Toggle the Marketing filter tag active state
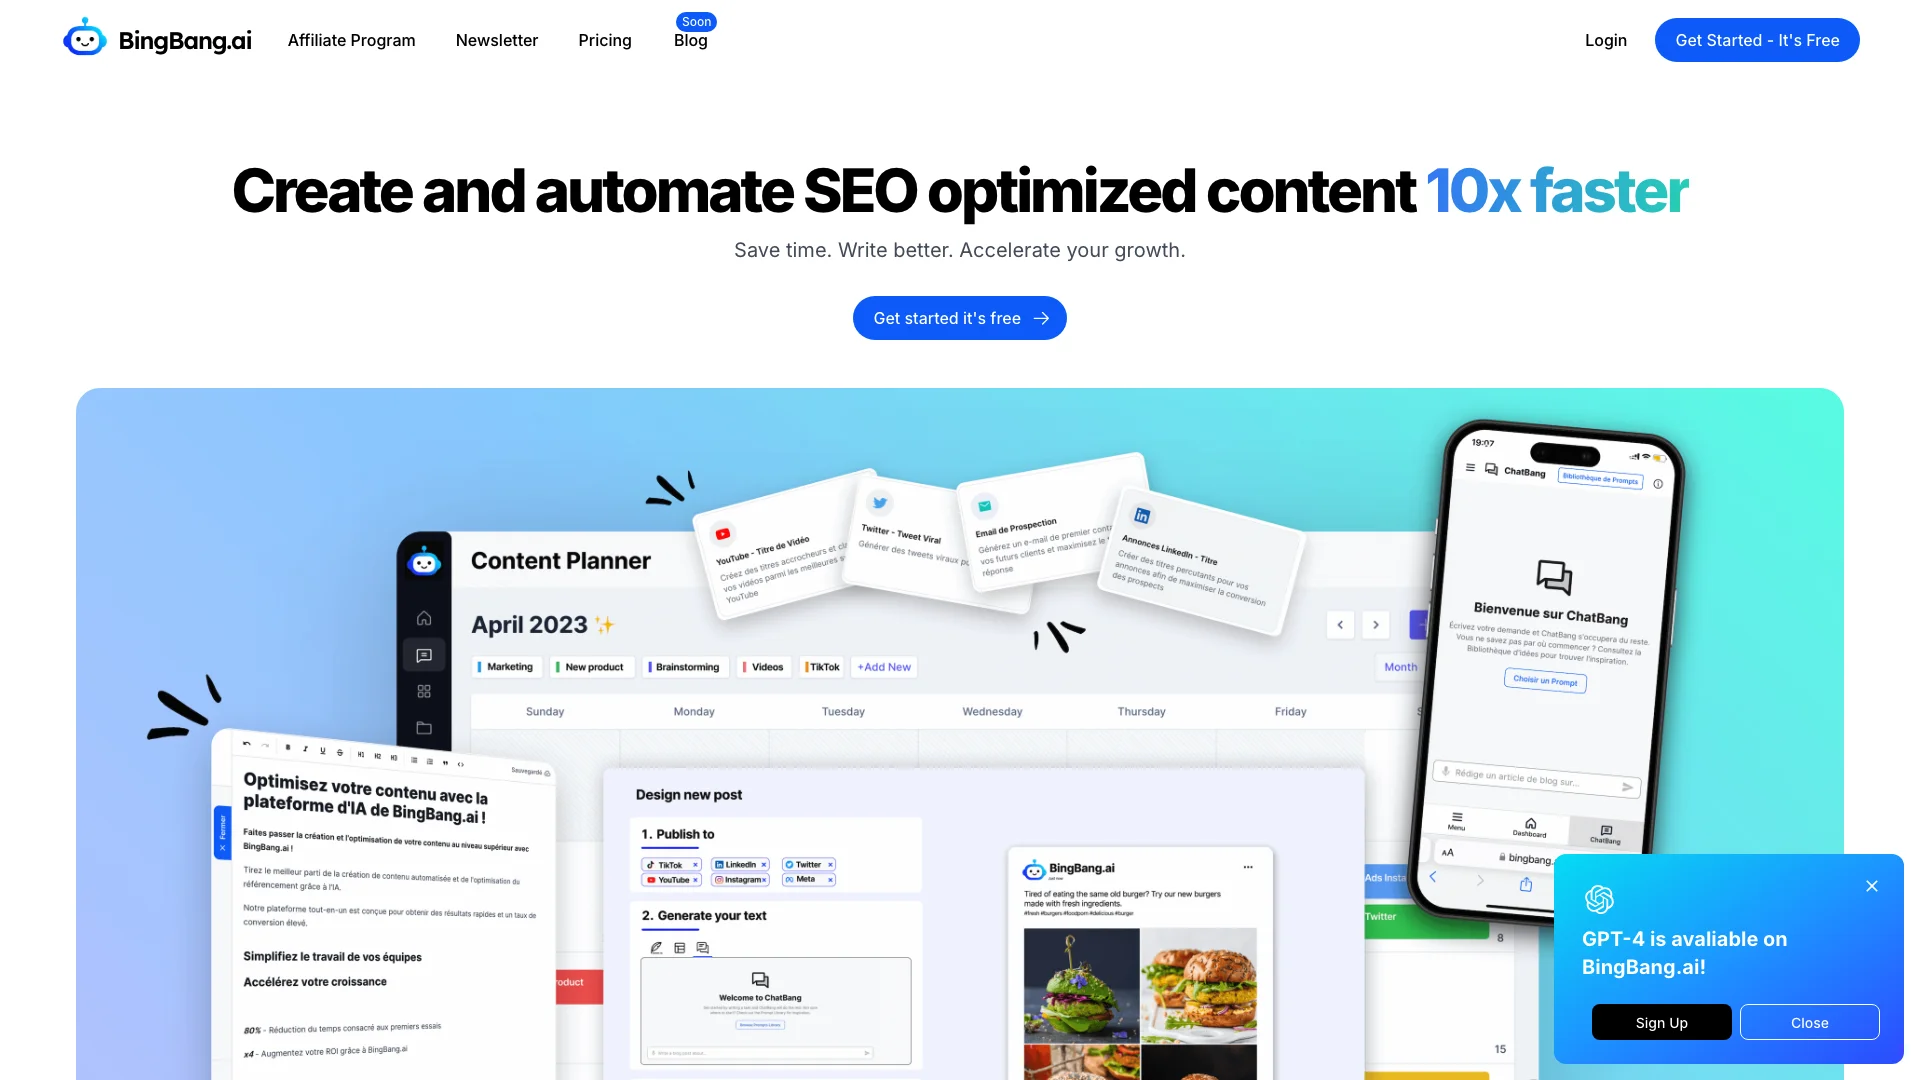1920x1080 pixels. pos(506,666)
